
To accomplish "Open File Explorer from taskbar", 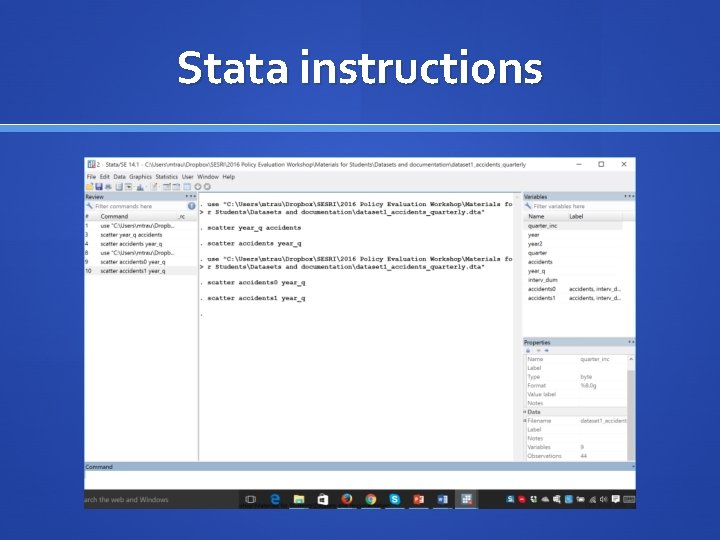I will (299, 499).
